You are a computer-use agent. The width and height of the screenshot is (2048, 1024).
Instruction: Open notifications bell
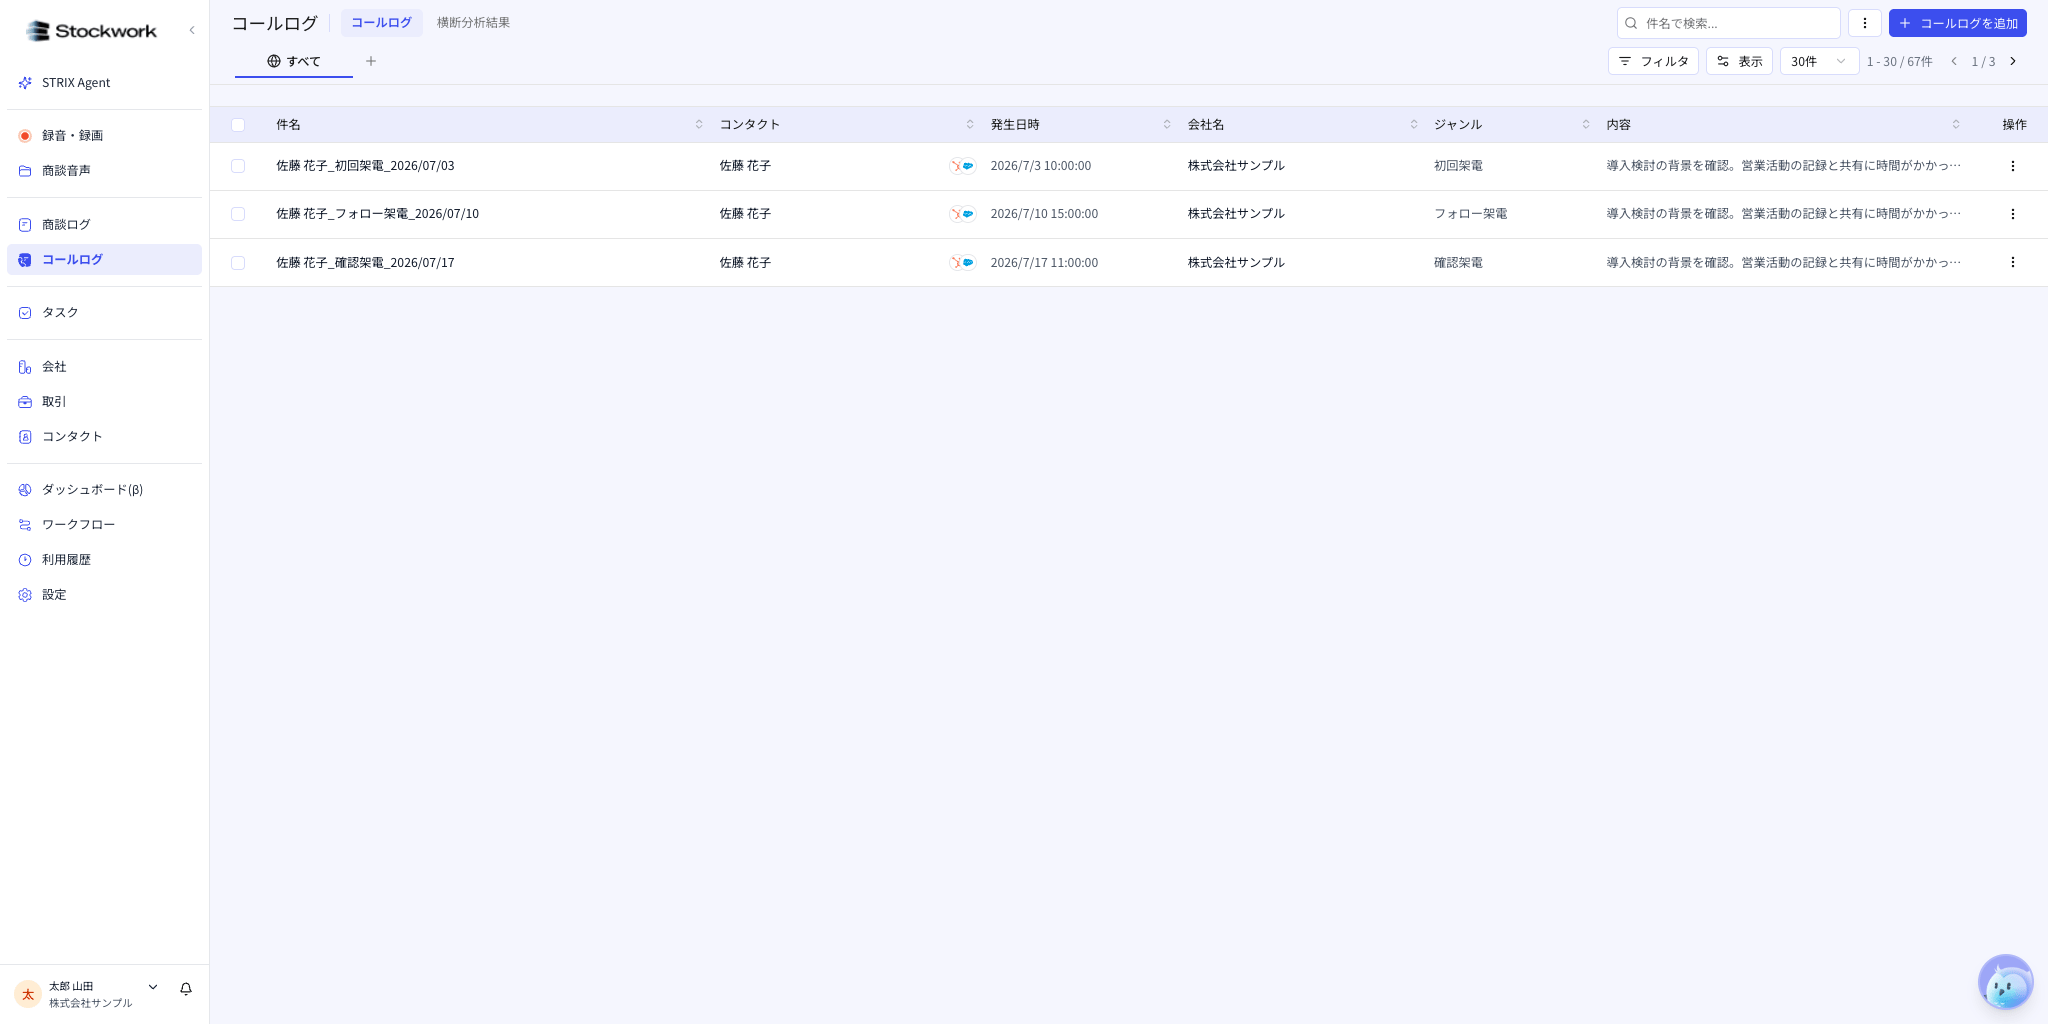pos(186,989)
